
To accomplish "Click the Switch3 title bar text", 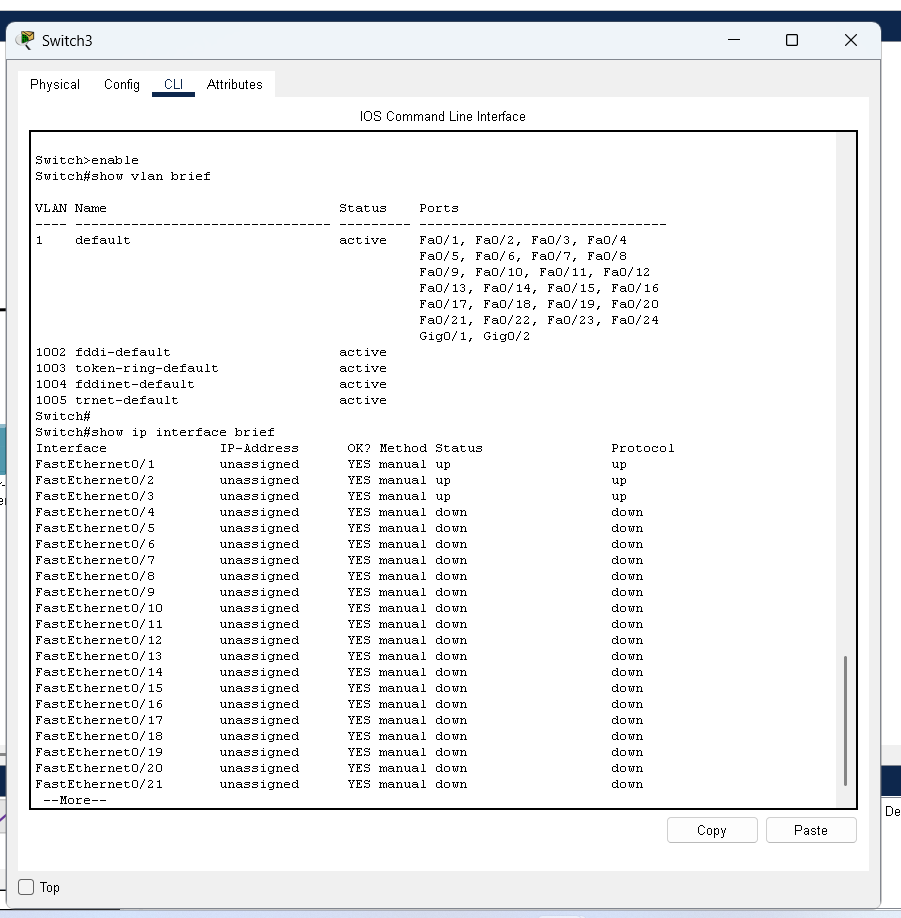I will coord(67,41).
